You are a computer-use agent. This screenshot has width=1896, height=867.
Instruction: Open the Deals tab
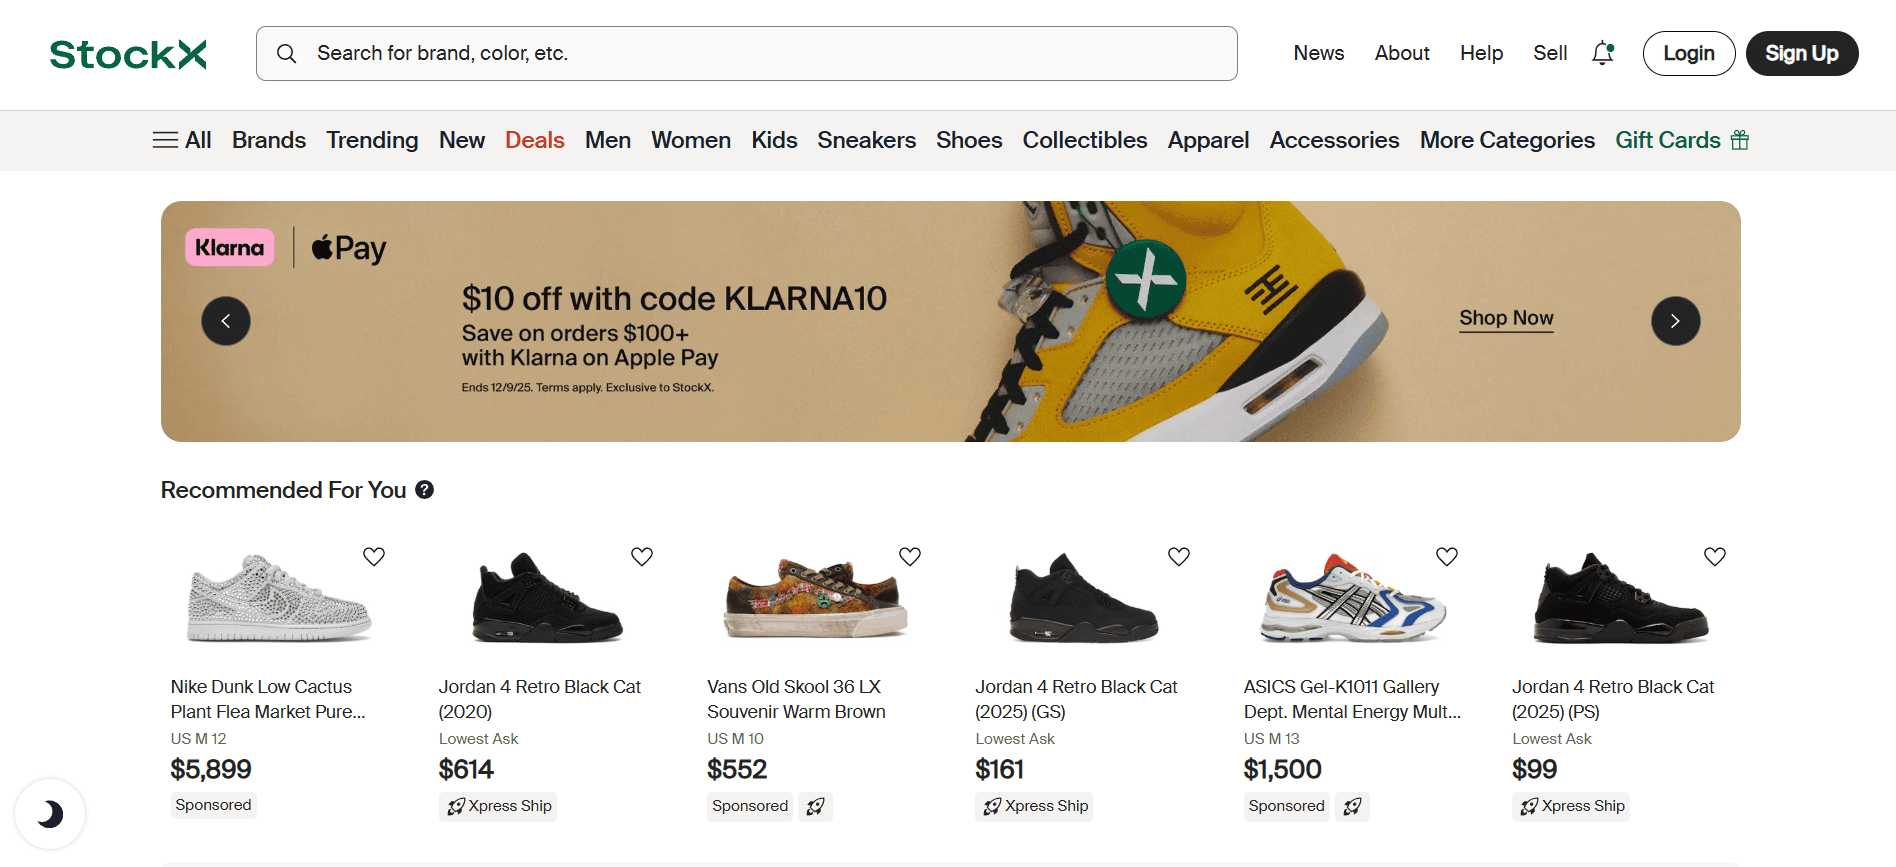click(534, 140)
